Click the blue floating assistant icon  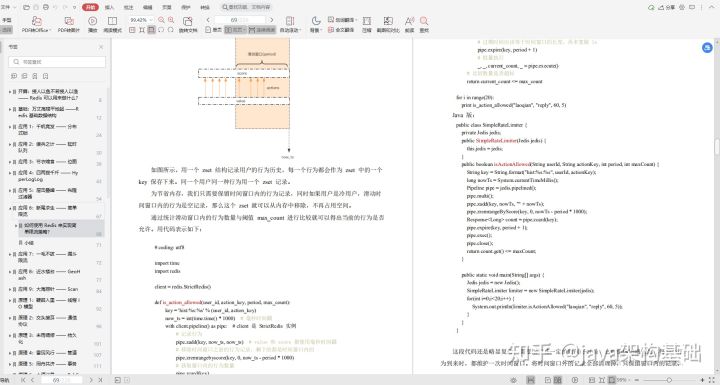pyautogui.click(x=707, y=47)
